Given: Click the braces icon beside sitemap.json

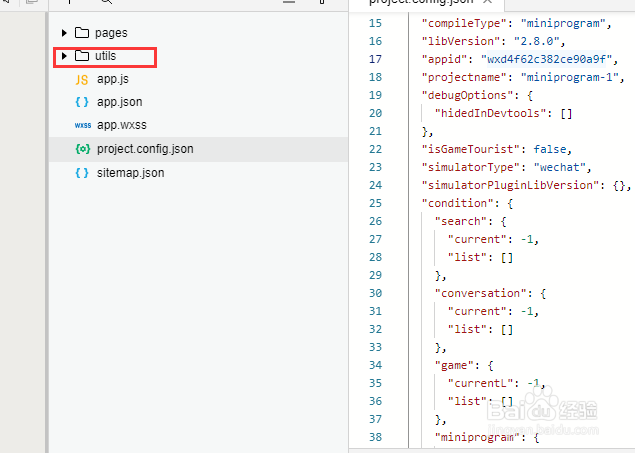Looking at the screenshot, I should pyautogui.click(x=82, y=172).
